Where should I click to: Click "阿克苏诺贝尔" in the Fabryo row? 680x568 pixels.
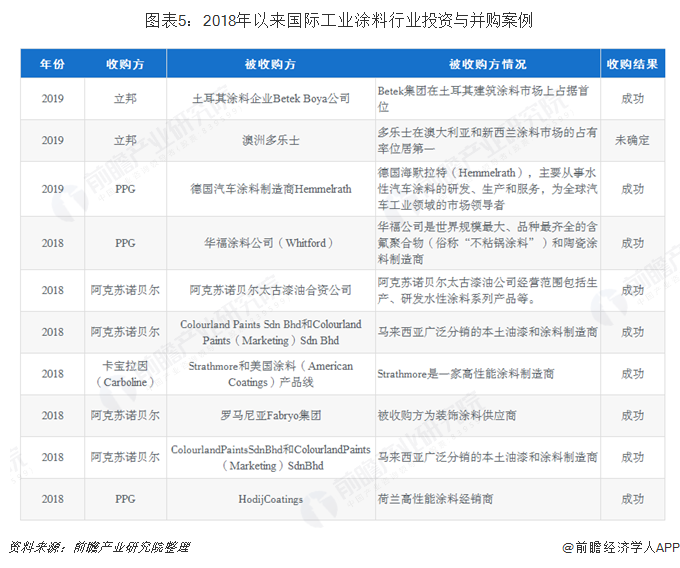point(125,415)
